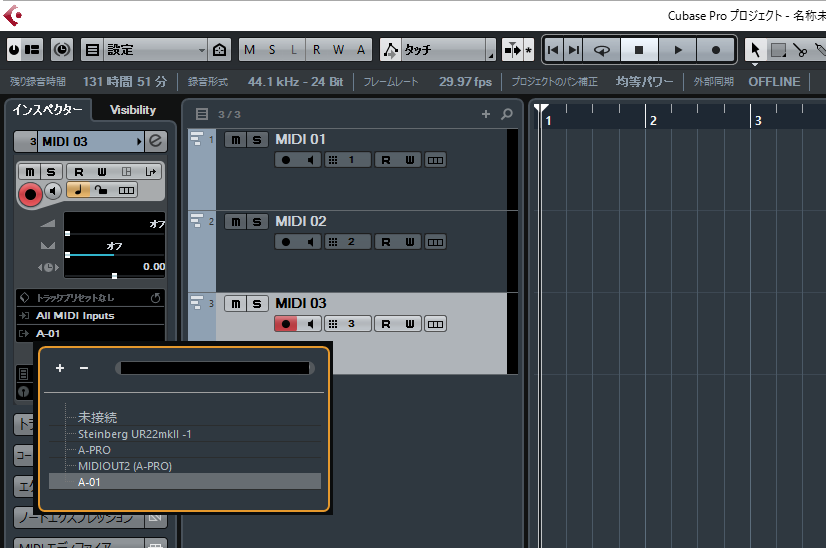
Task: Mute the MIDI 01 track
Action: coord(235,140)
